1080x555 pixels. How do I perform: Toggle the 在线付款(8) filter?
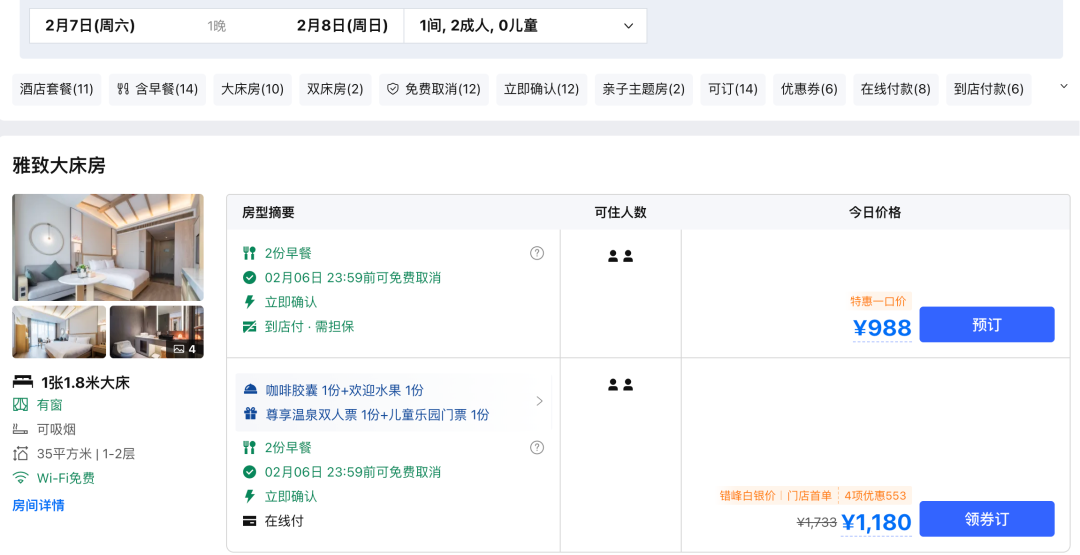tap(896, 90)
